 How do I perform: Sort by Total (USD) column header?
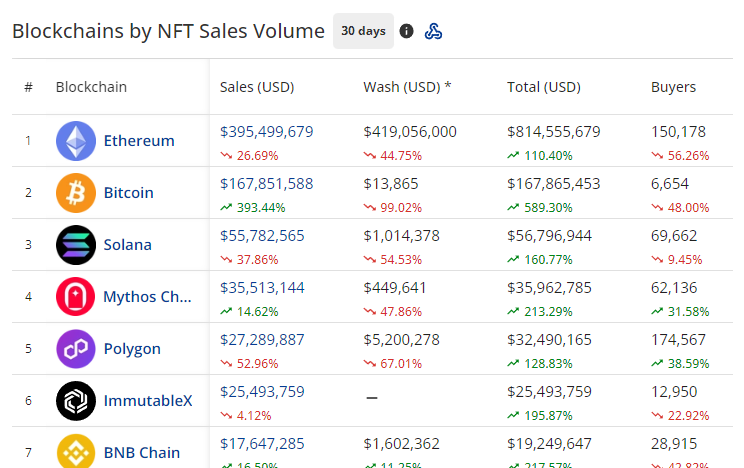click(544, 87)
